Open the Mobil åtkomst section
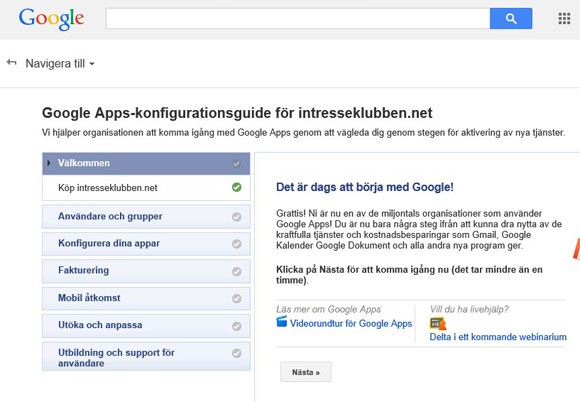580x402 pixels. point(146,298)
